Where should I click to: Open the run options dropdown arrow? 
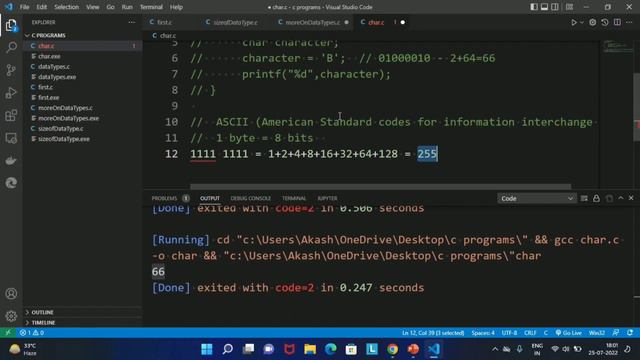coord(582,22)
